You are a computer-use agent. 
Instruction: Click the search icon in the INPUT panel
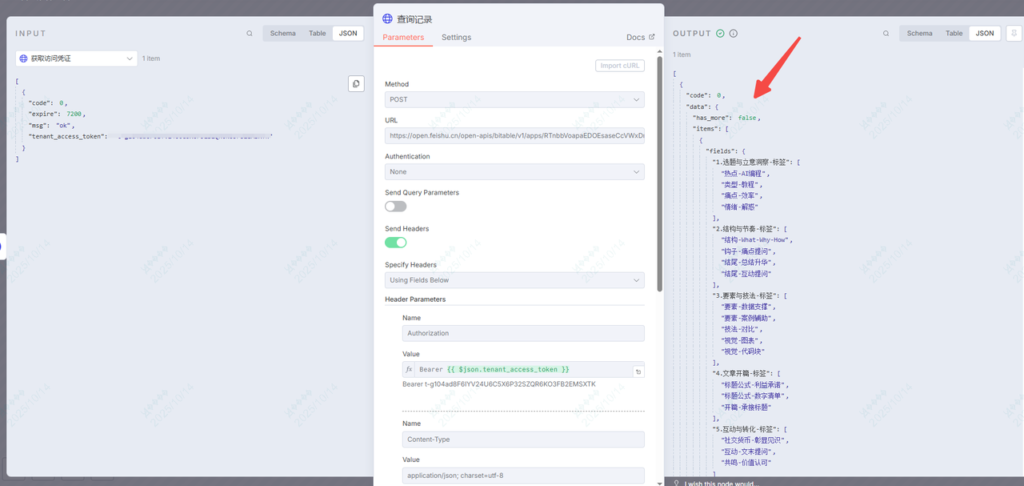pos(250,33)
